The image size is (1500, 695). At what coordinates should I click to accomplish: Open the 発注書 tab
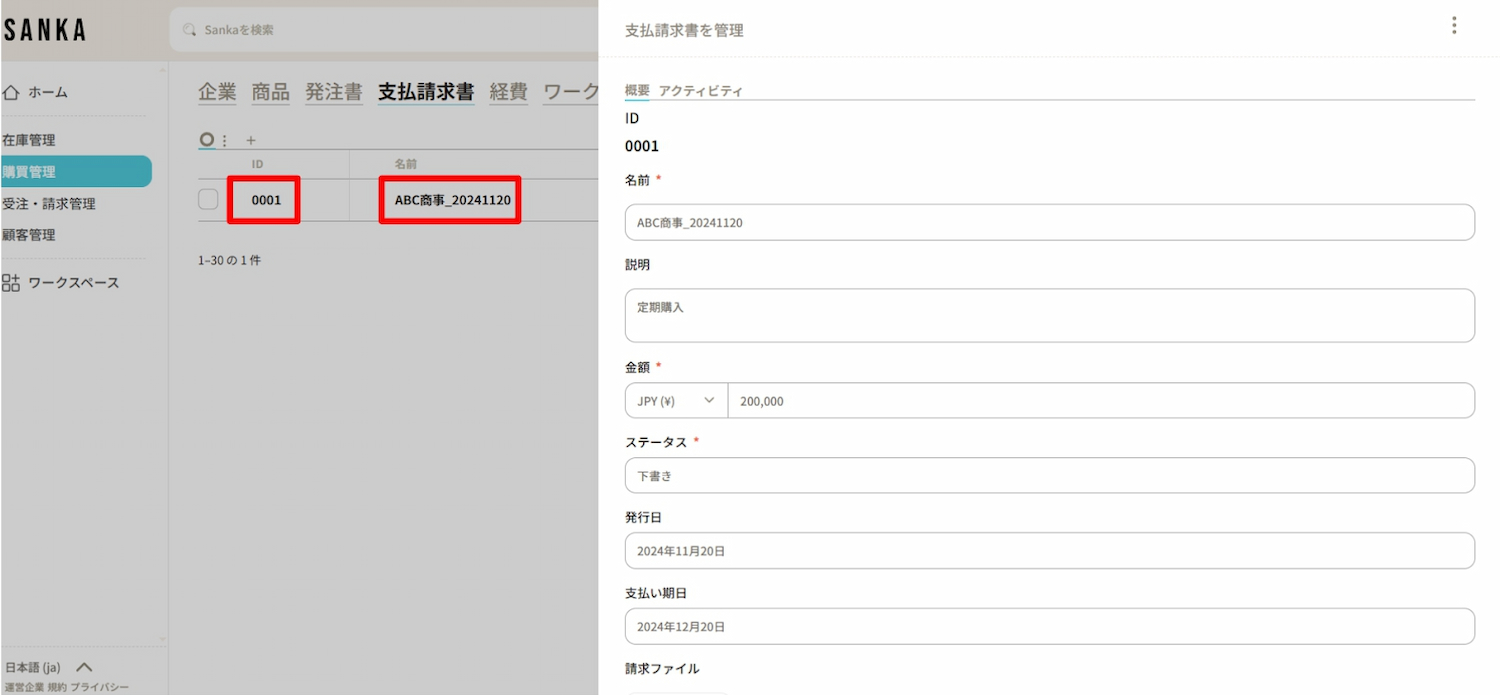click(x=333, y=92)
